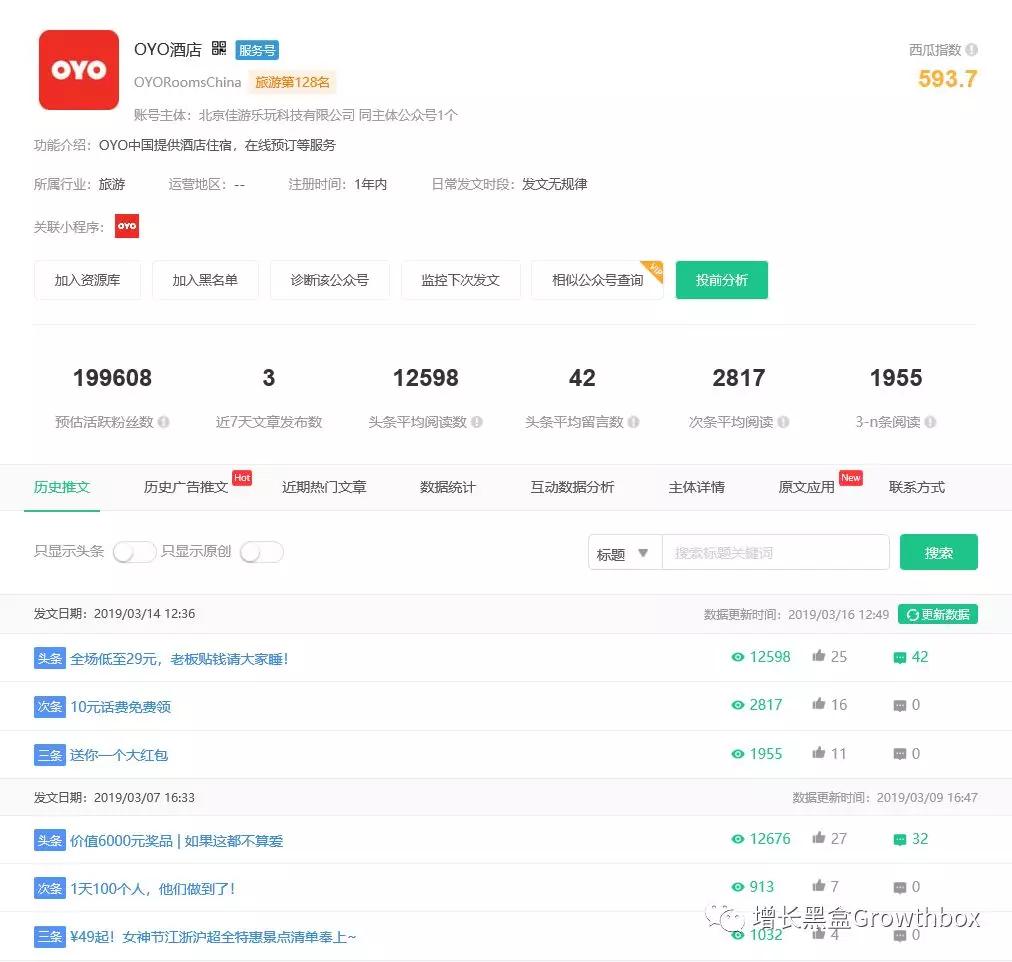1012x962 pixels.
Task: Expand the 标题 search type dropdown
Action: (x=625, y=553)
